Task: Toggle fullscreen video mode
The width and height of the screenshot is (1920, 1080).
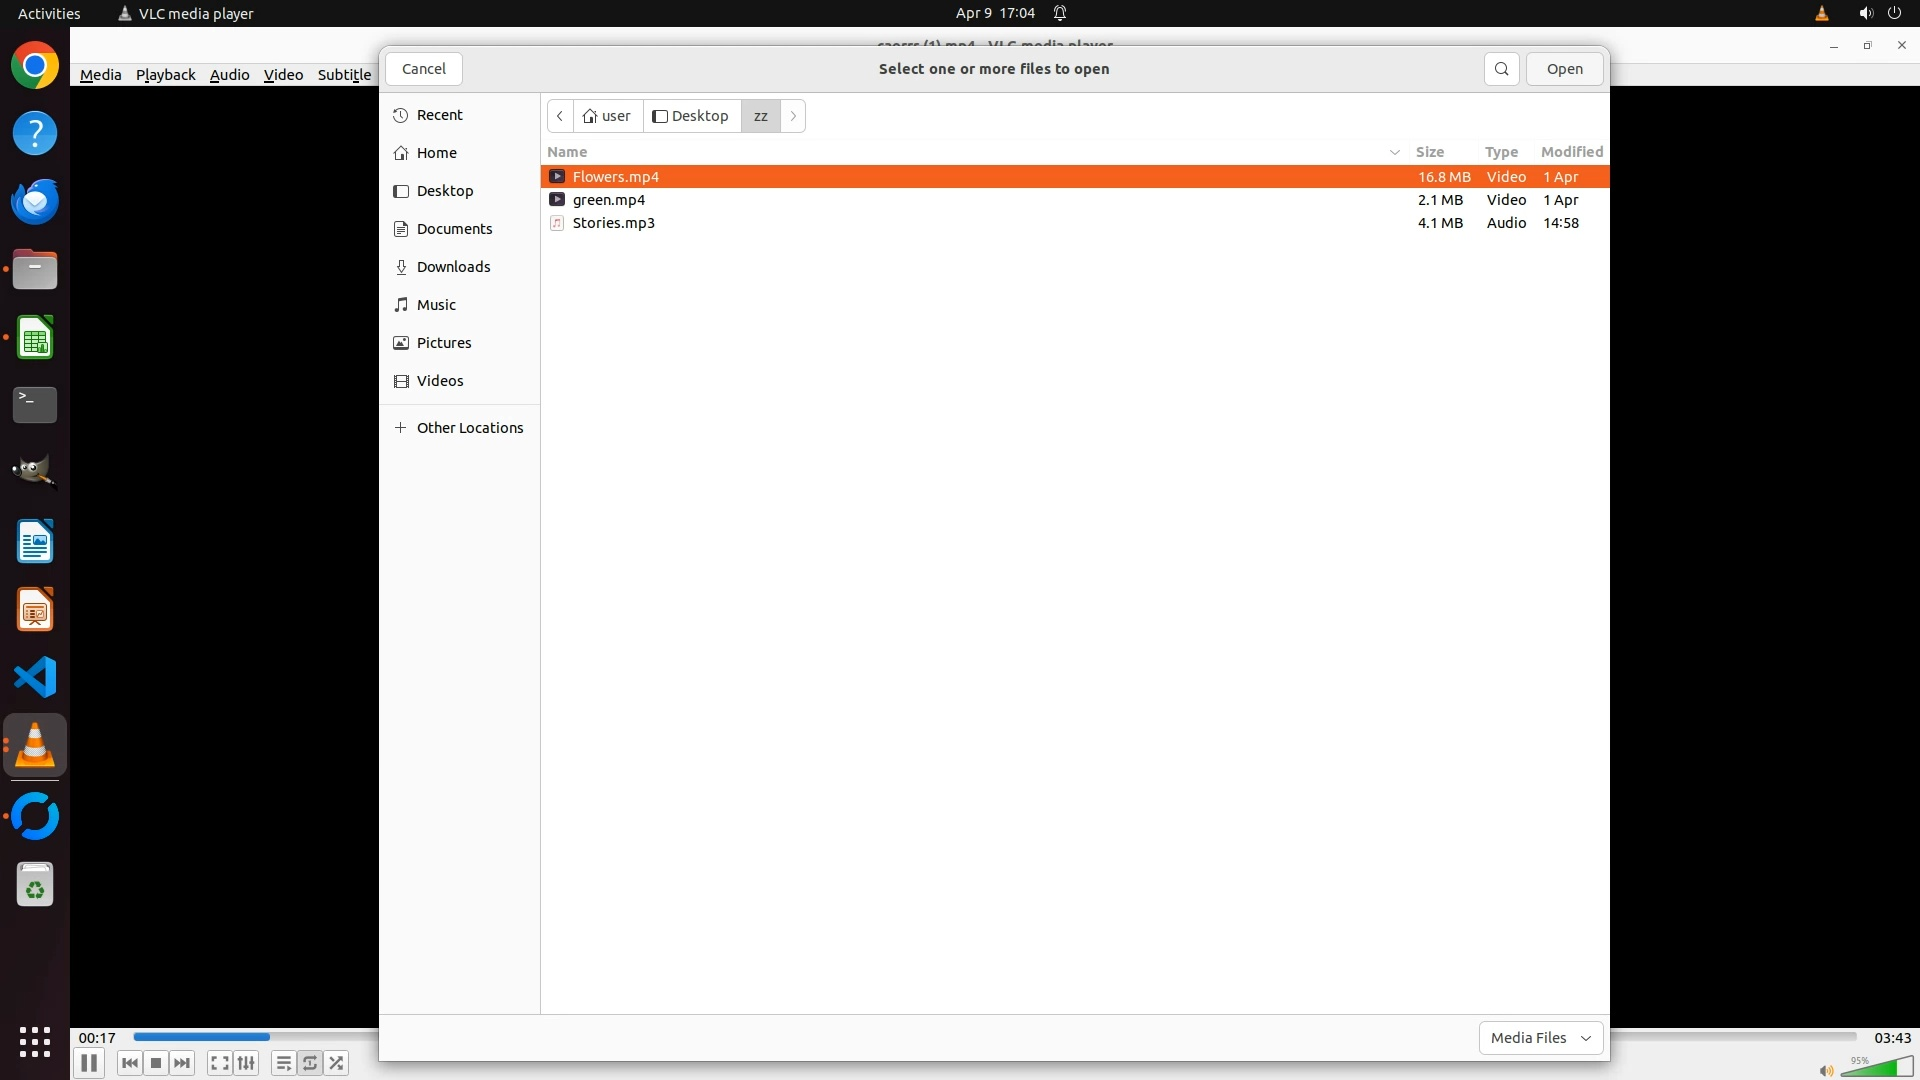Action: pyautogui.click(x=220, y=1063)
